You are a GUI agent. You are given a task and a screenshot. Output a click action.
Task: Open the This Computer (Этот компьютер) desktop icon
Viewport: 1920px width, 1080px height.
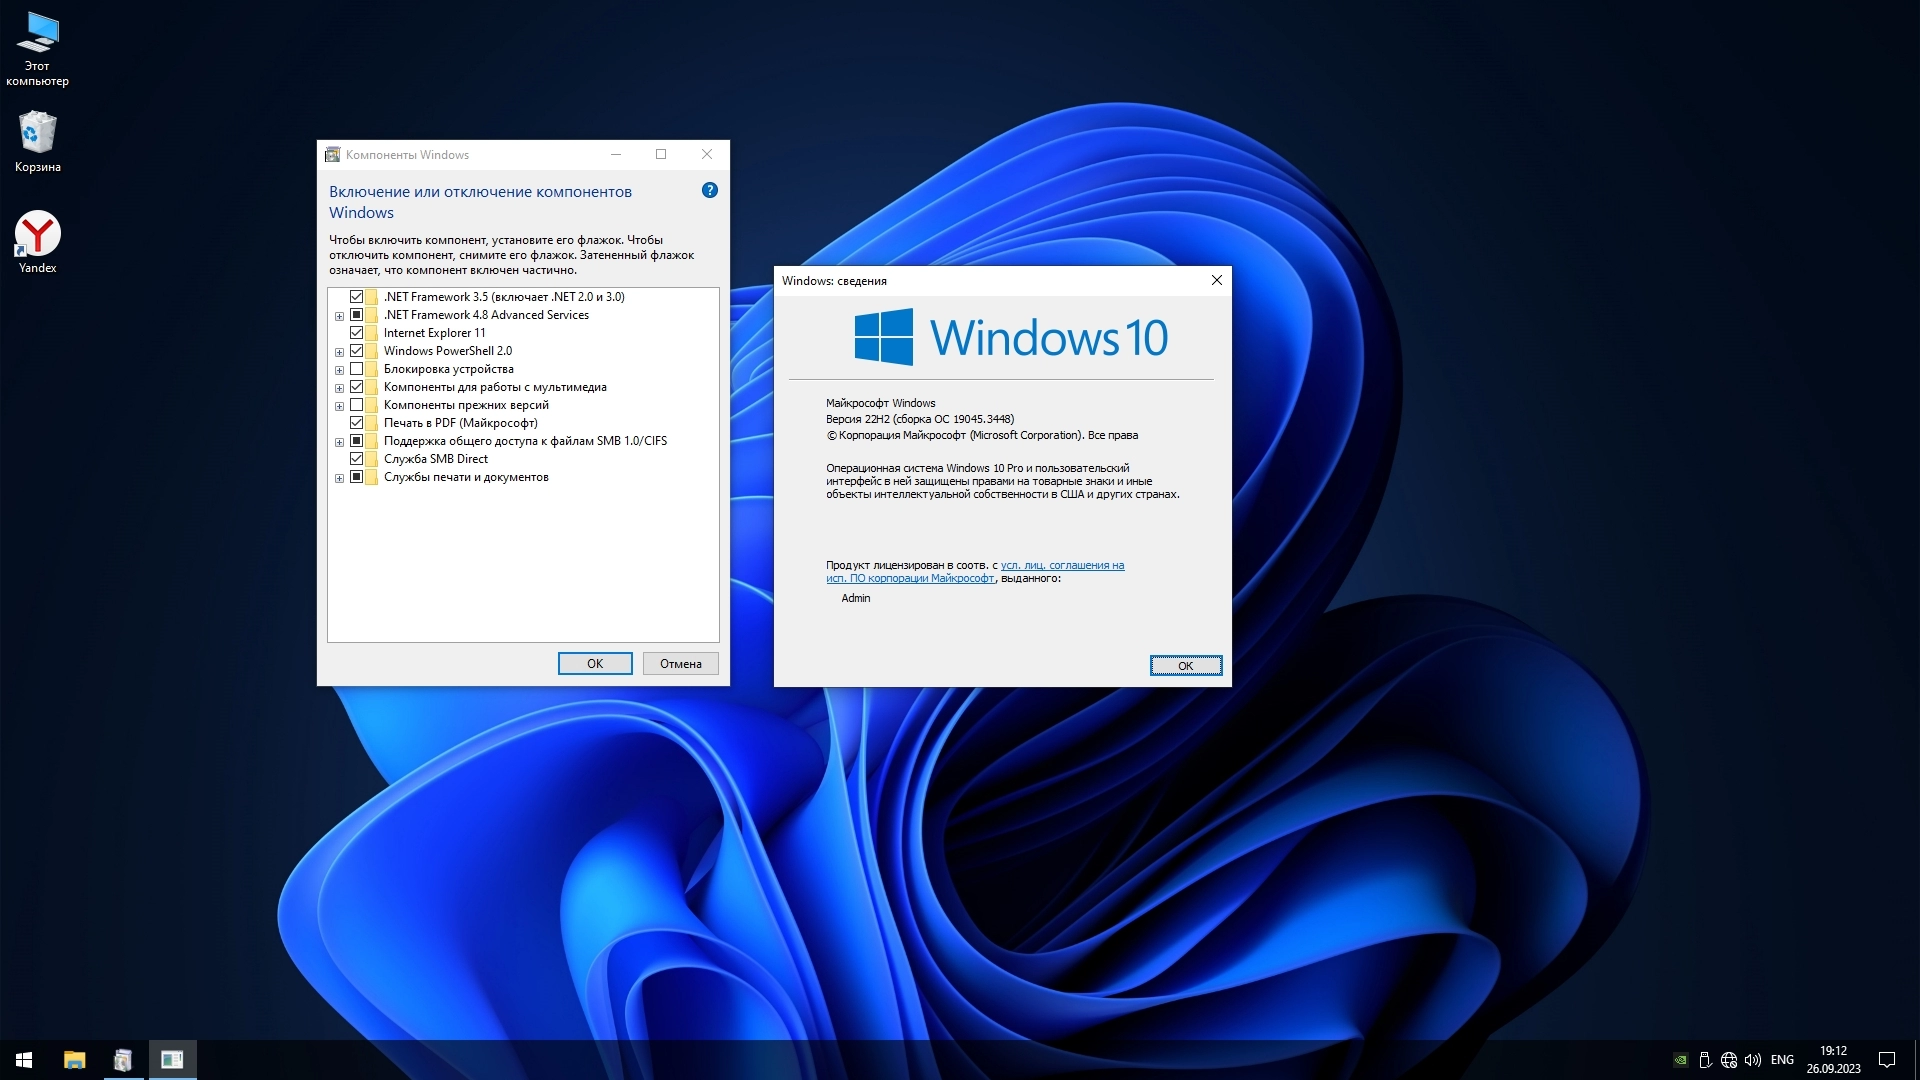point(37,33)
